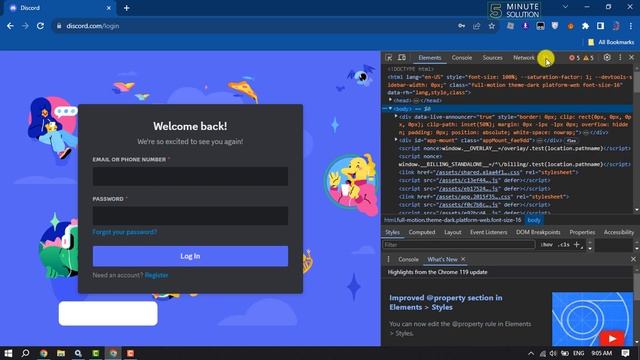Open the notification center icon
The width and height of the screenshot is (640, 360).
pyautogui.click(x=625, y=353)
